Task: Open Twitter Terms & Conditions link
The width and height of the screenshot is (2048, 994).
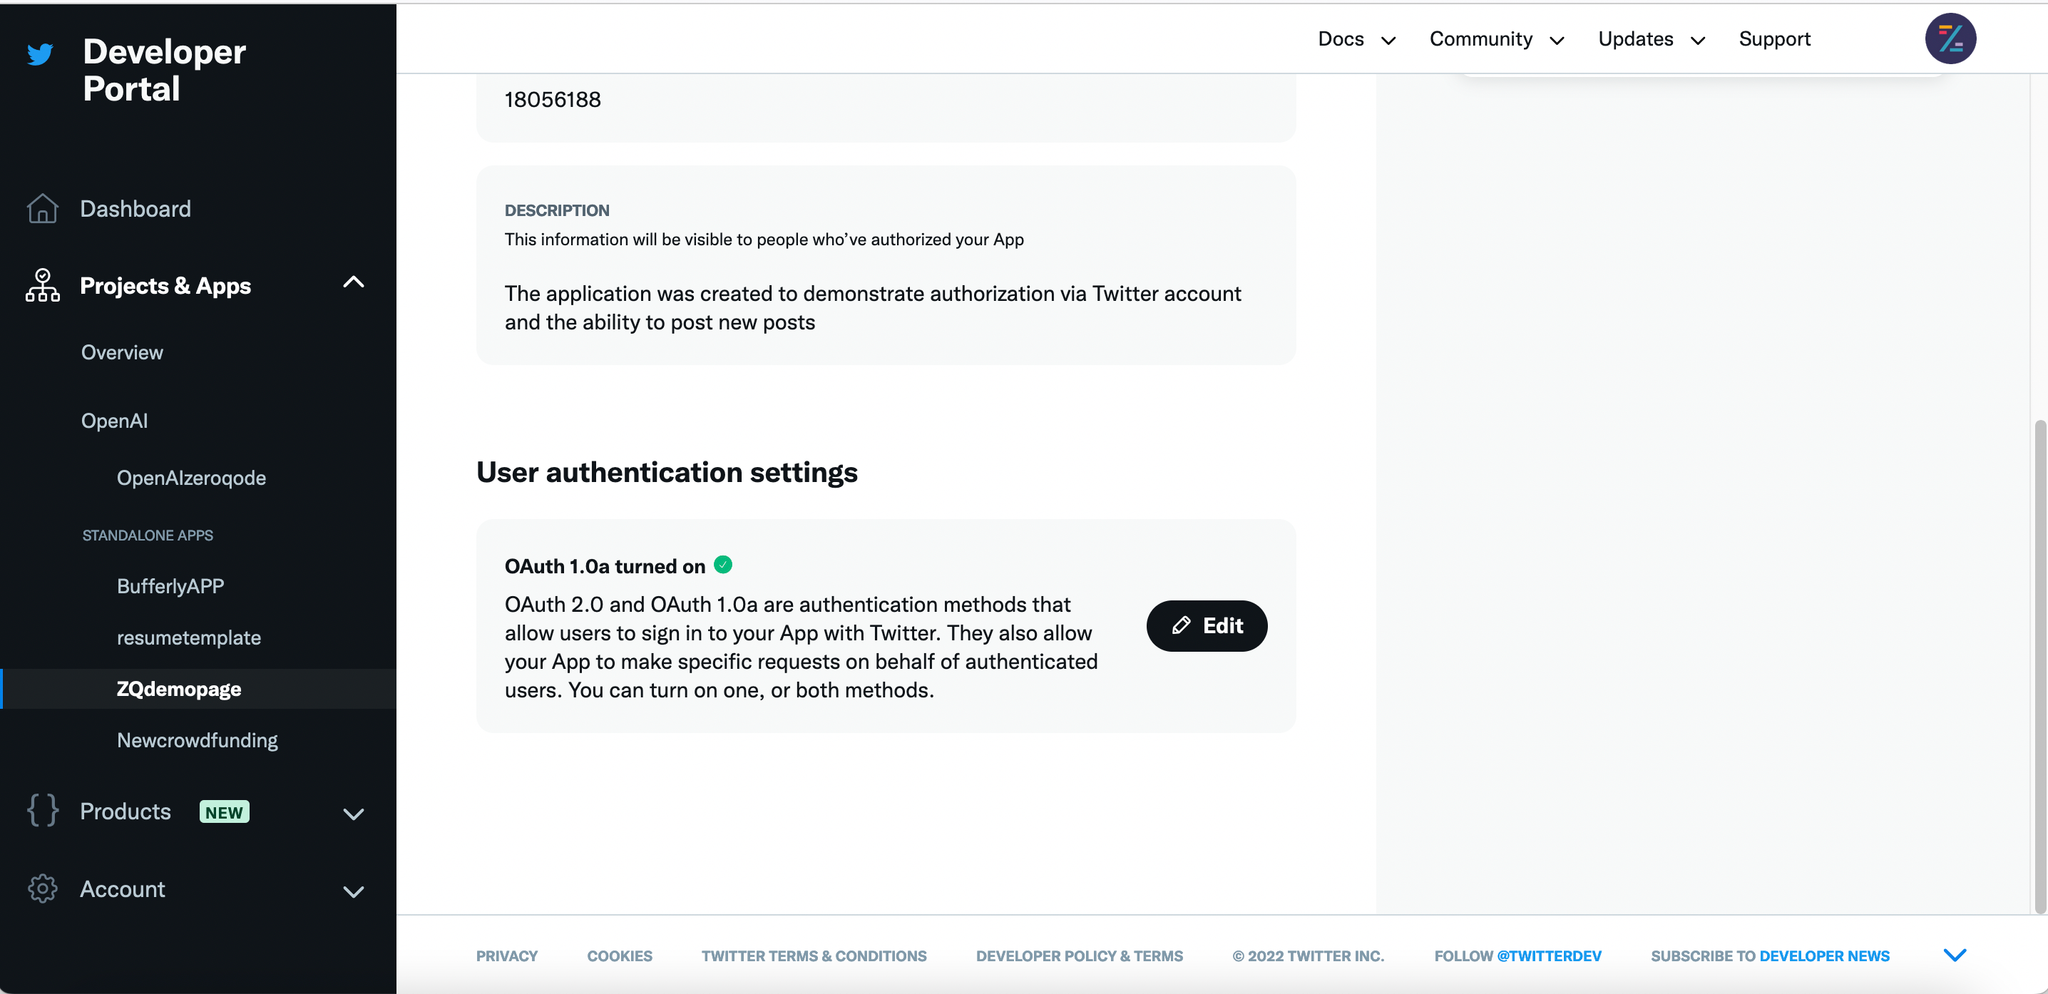Action: 814,956
